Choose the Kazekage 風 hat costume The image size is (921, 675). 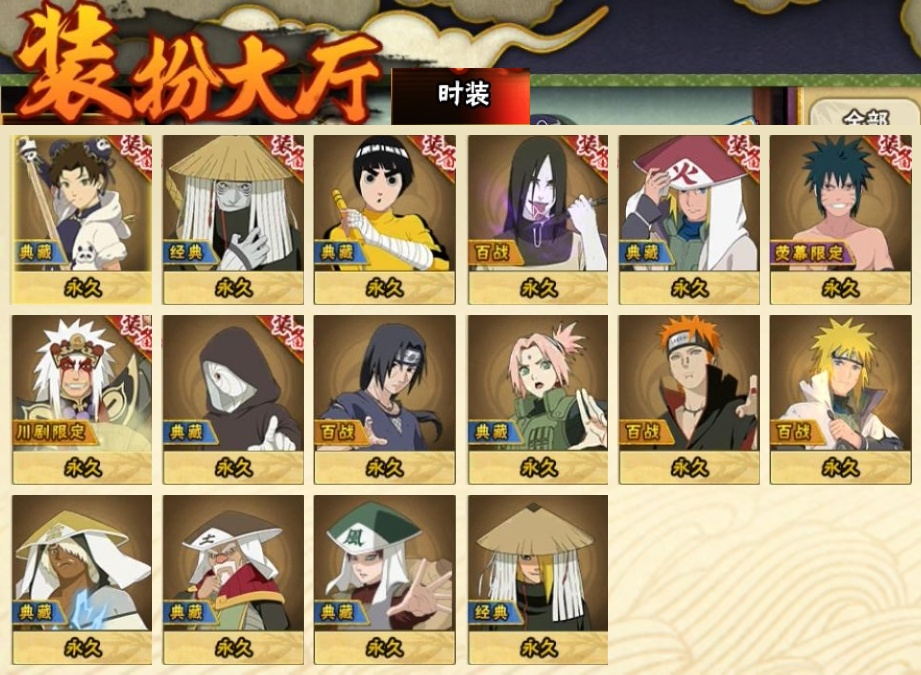pos(385,580)
